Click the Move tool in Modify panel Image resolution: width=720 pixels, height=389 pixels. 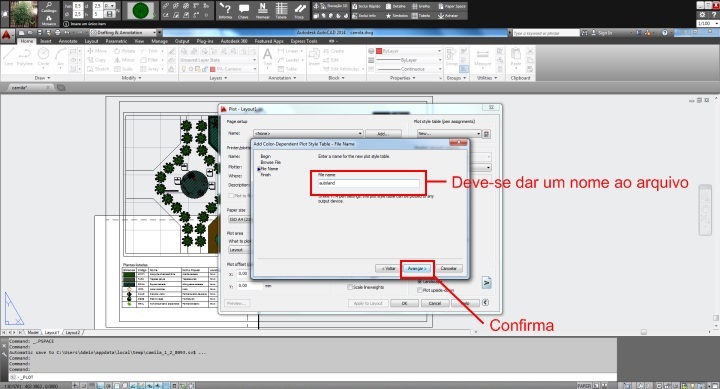(97, 51)
